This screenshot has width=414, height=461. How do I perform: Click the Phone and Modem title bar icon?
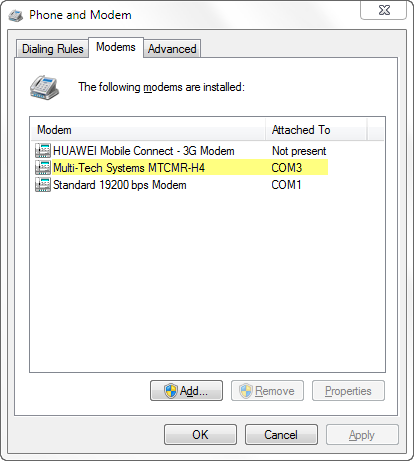16,15
